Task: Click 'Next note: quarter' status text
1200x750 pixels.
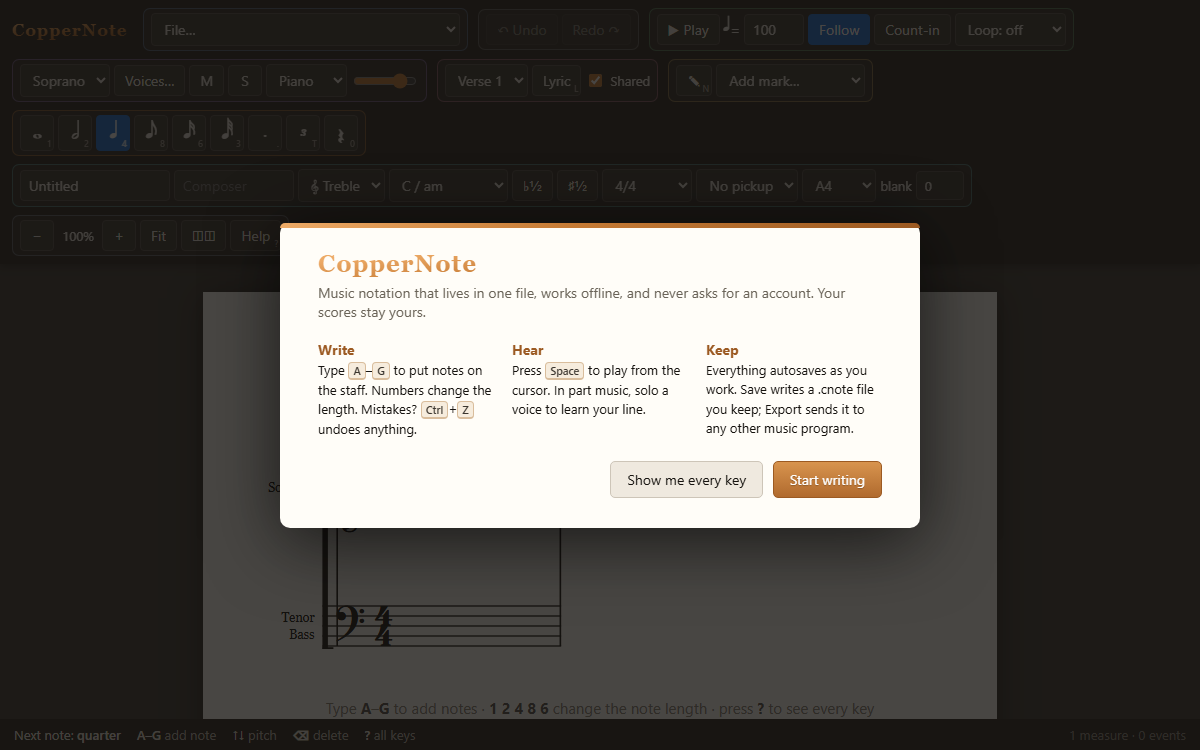Action: pyautogui.click(x=68, y=735)
